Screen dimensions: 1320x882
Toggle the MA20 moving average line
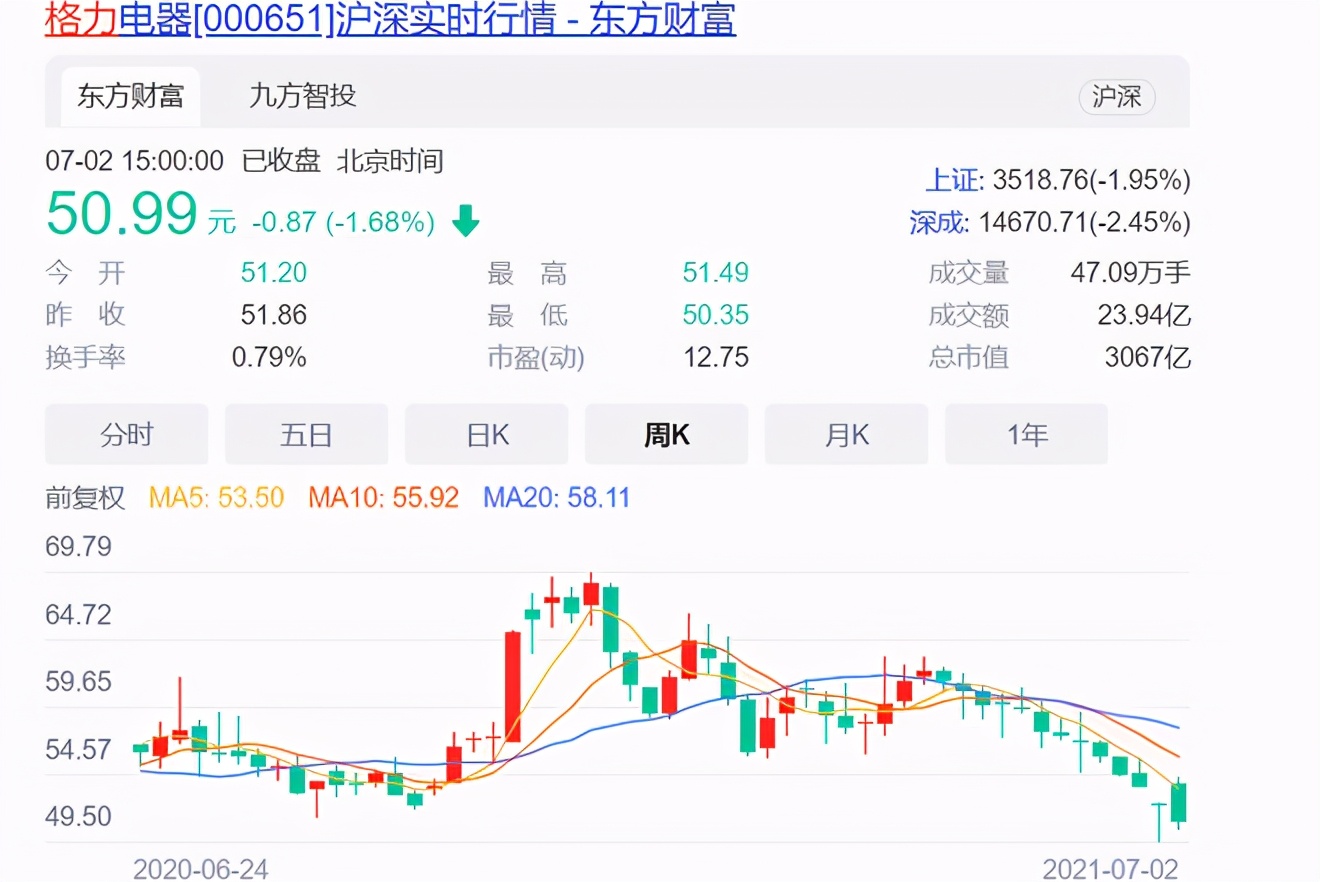[x=556, y=497]
